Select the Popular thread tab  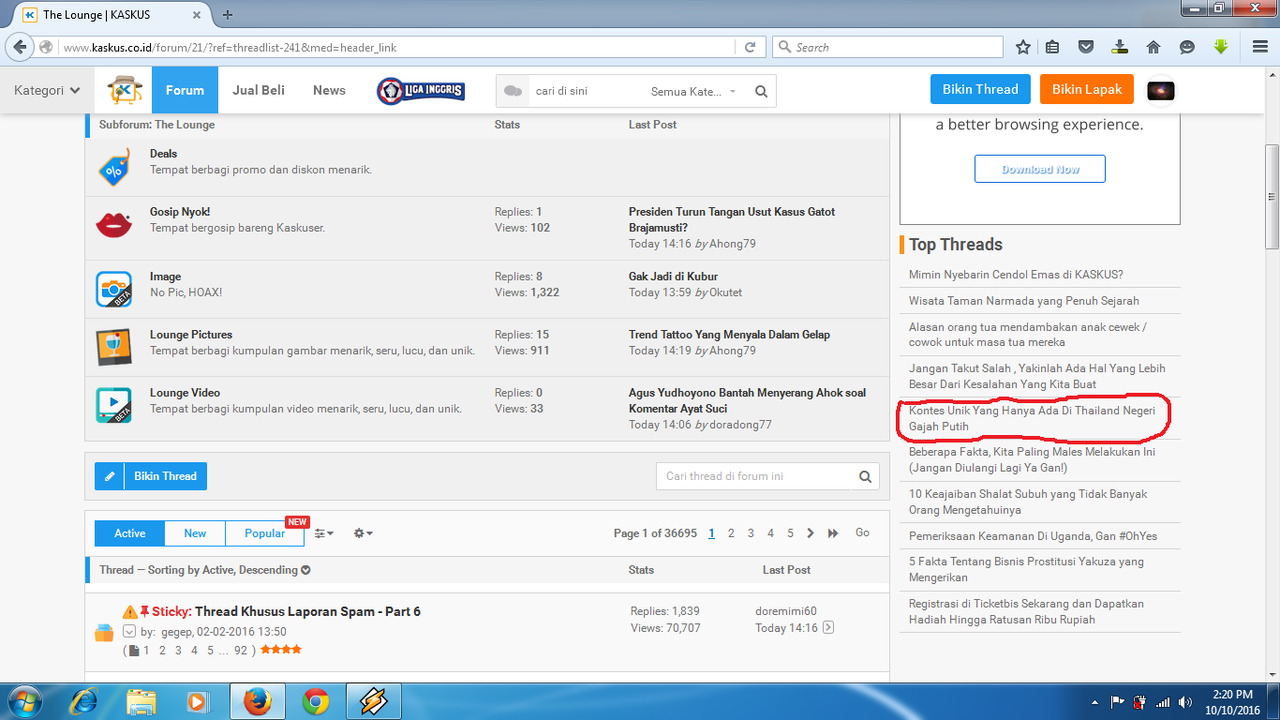[x=265, y=533]
